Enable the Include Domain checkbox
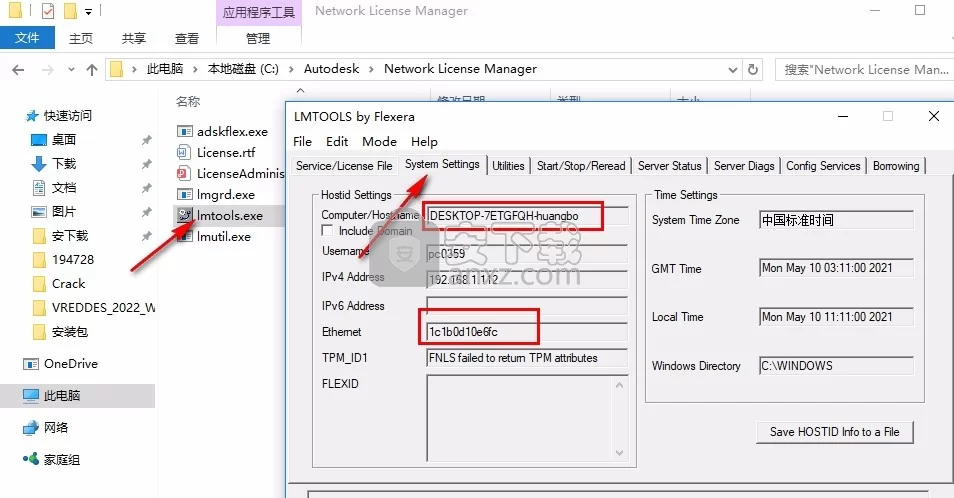 click(328, 231)
